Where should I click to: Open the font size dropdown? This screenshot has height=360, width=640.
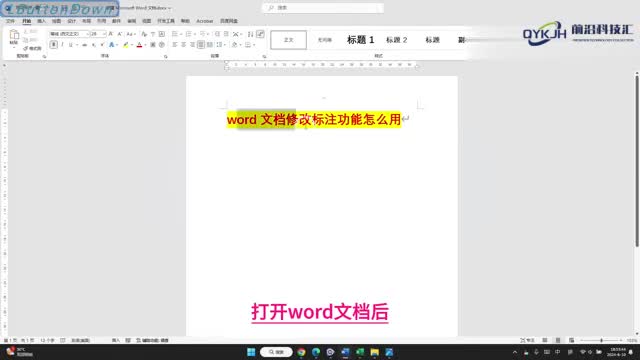[x=104, y=34]
